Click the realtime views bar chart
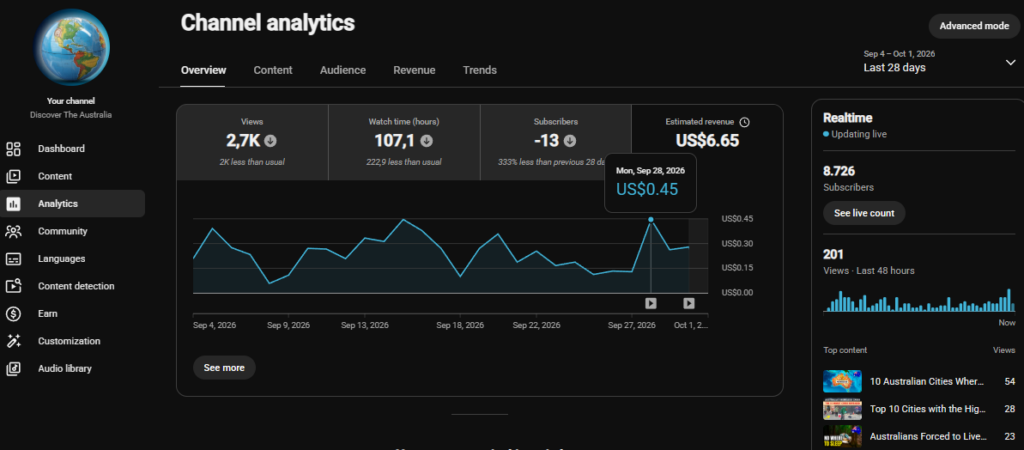Image resolution: width=1024 pixels, height=450 pixels. (919, 300)
